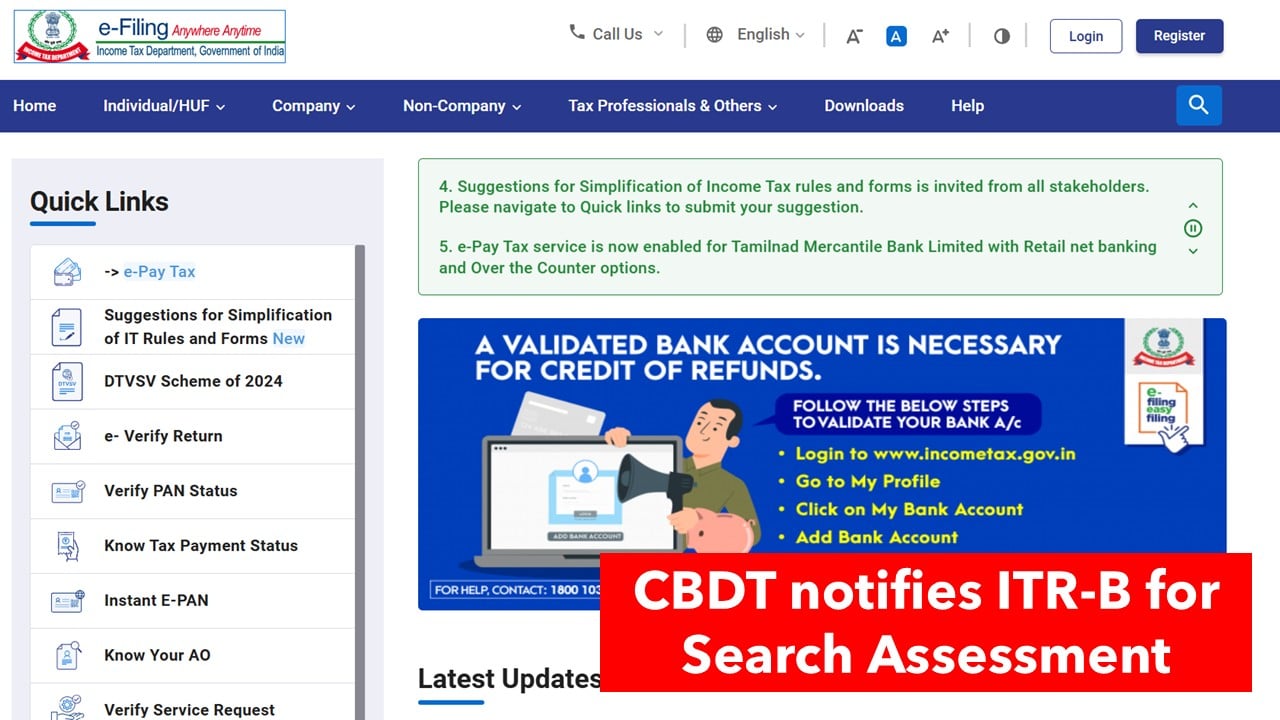Click the Register button
Screen dimensions: 1280x720
[x=1179, y=36]
